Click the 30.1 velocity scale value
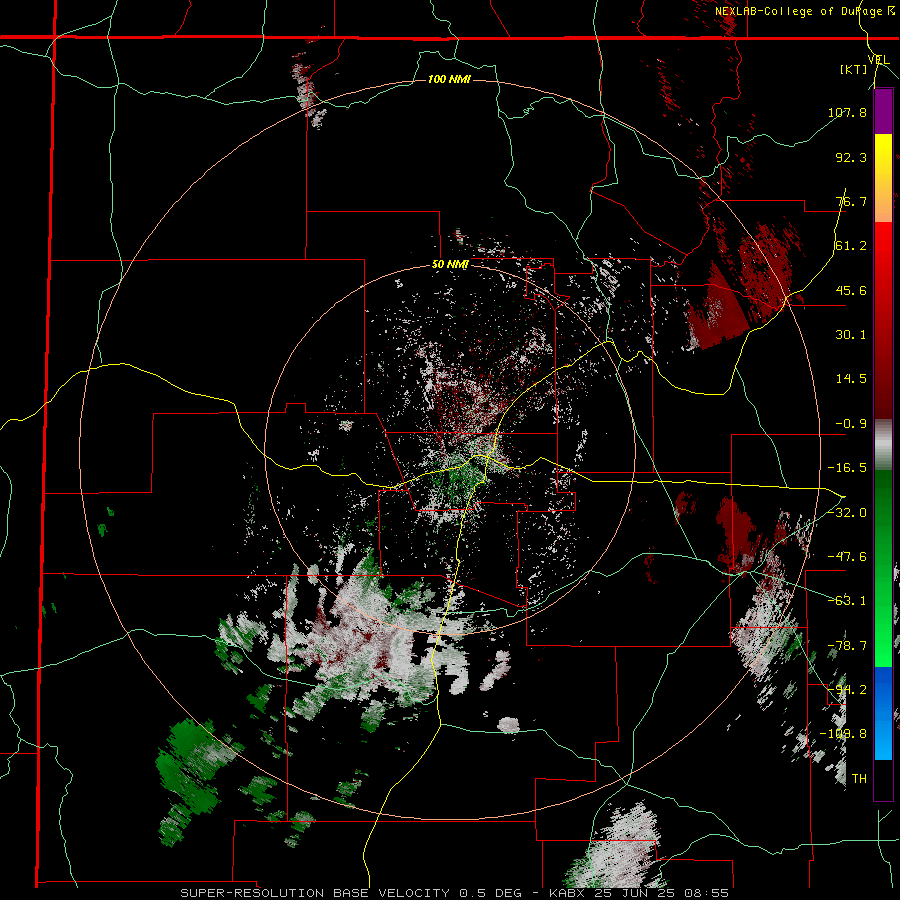Viewport: 900px width, 900px height. click(851, 335)
